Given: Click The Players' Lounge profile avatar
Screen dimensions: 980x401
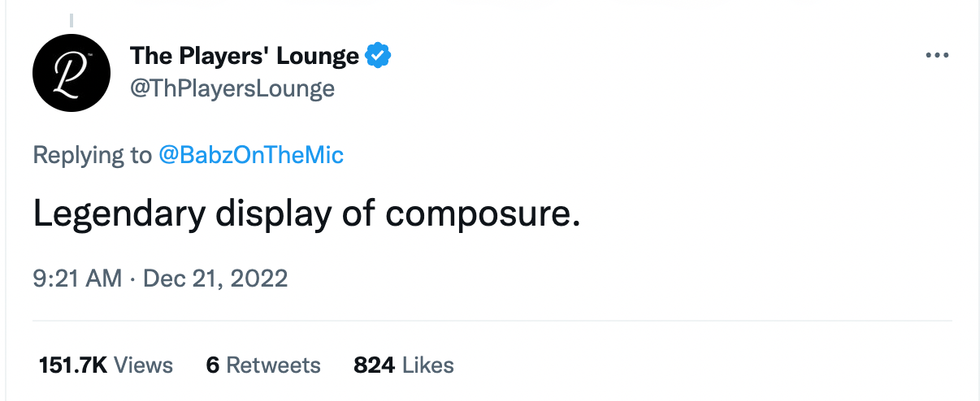Looking at the screenshot, I should point(70,72).
